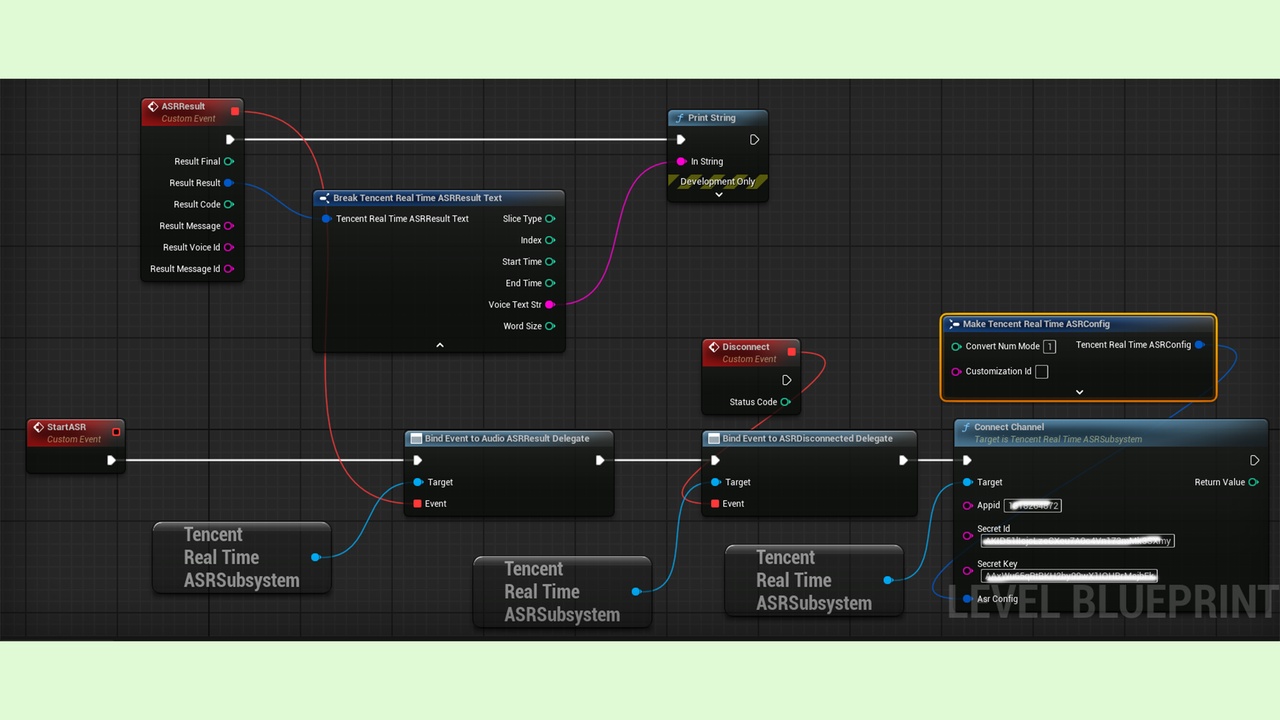The width and height of the screenshot is (1280, 720).
Task: Click the Secret Key input pin
Action: [x=967, y=571]
